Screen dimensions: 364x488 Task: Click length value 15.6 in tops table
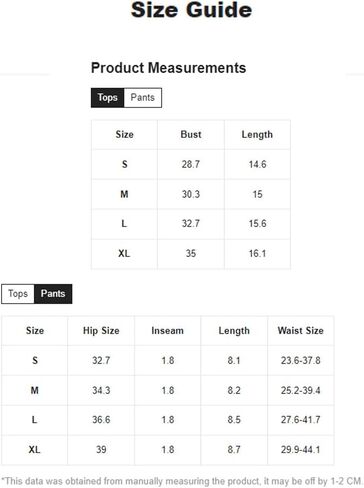coord(257,223)
